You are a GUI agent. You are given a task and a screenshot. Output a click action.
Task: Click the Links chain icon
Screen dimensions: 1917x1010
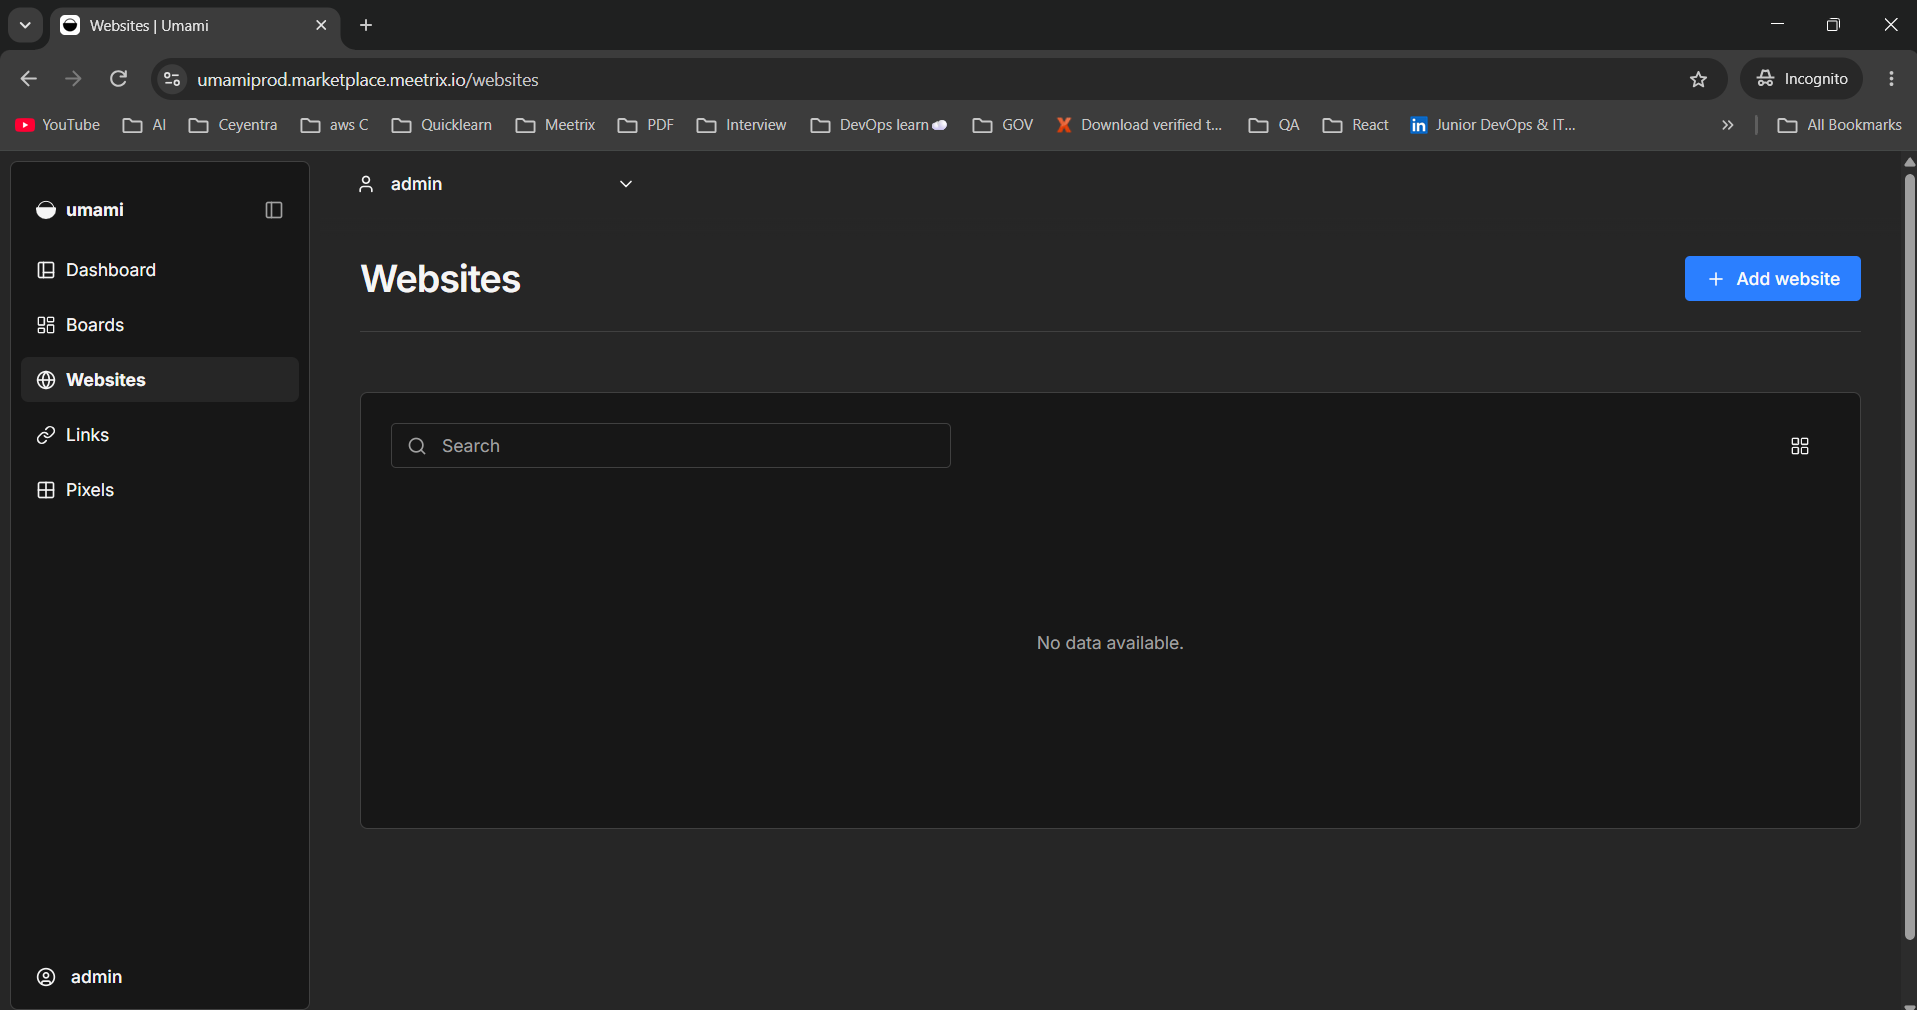(46, 435)
